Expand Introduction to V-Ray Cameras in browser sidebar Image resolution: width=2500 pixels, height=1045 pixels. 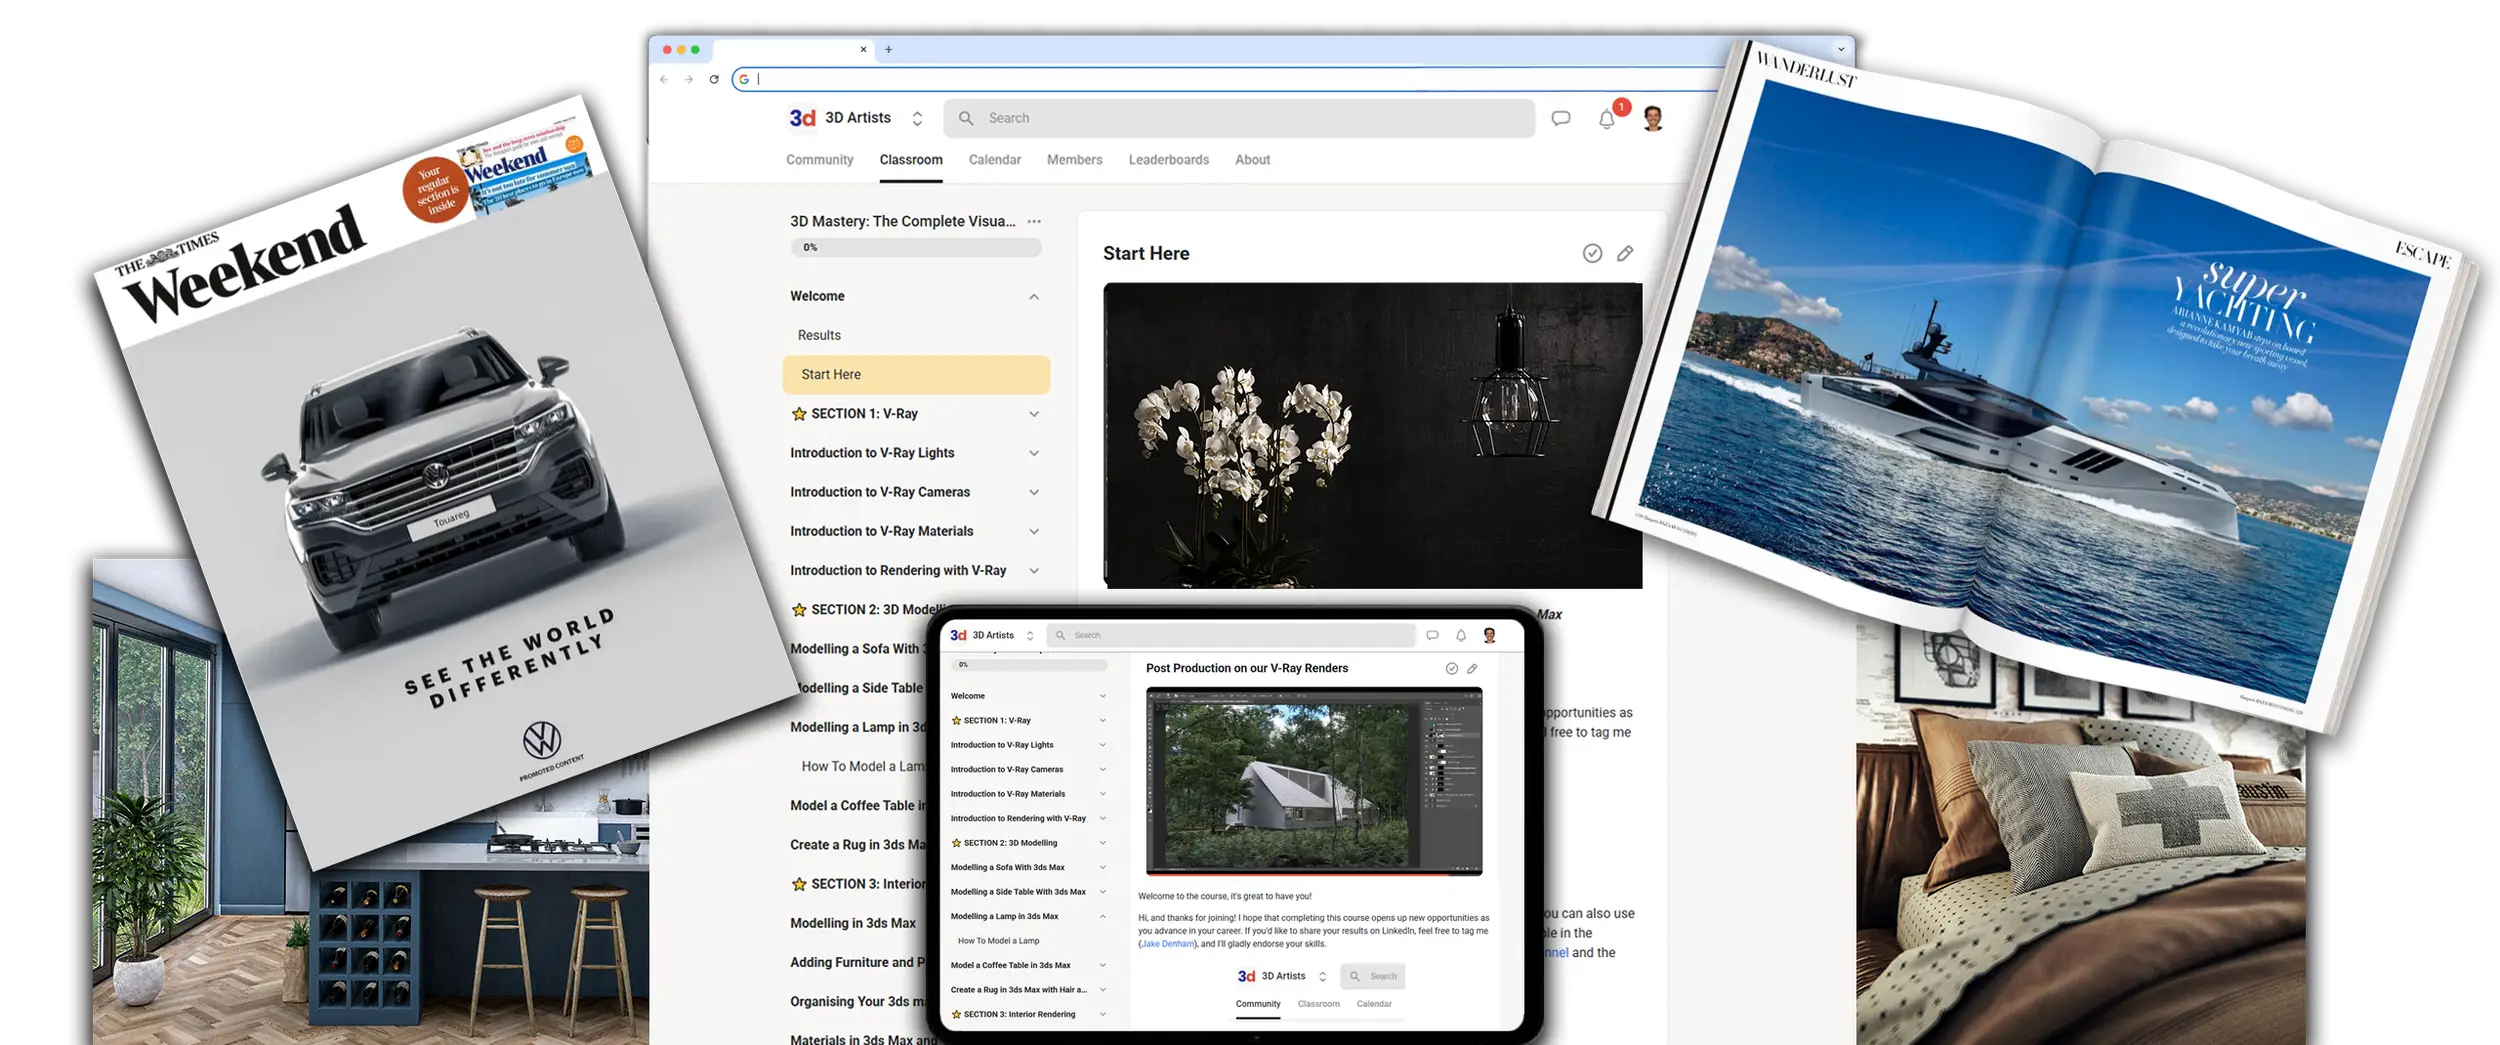pos(1034,492)
